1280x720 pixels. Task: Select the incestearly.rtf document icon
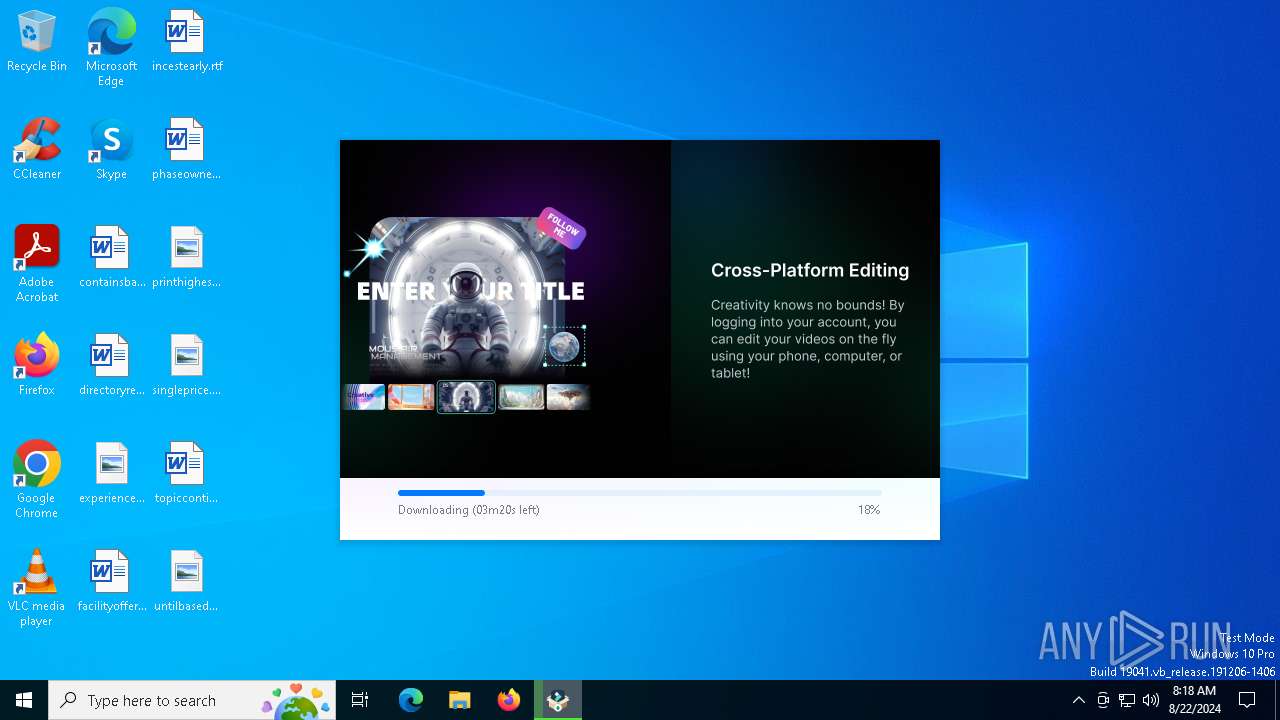187,42
